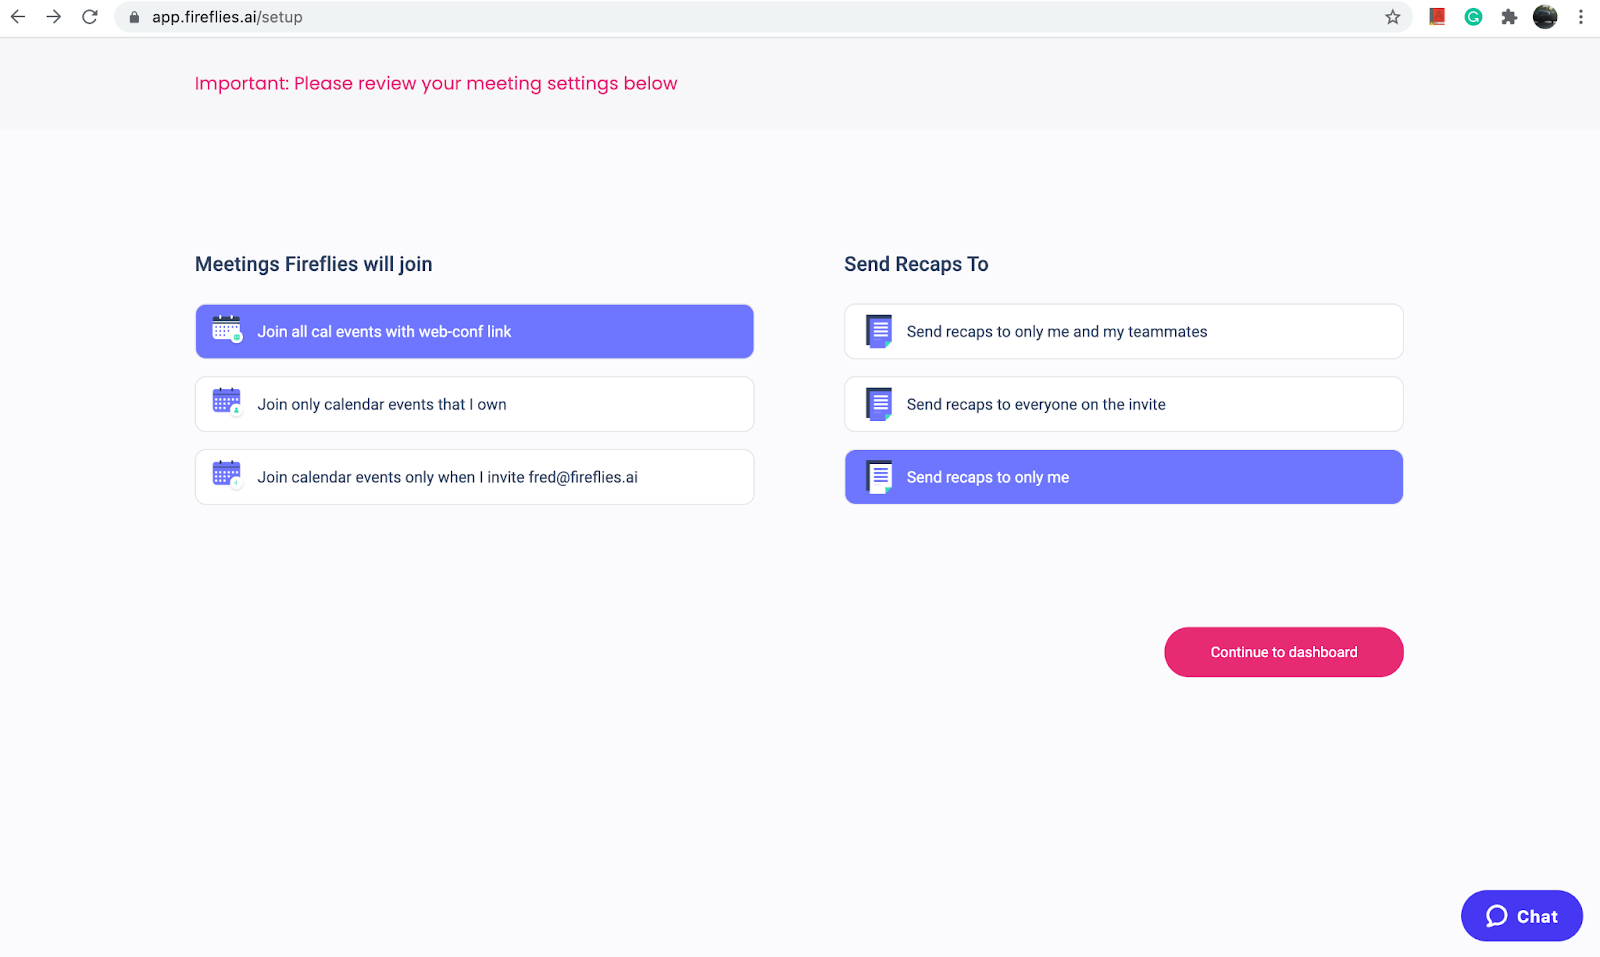Select Join only calendar events that I own
This screenshot has width=1600, height=957.
pos(474,404)
